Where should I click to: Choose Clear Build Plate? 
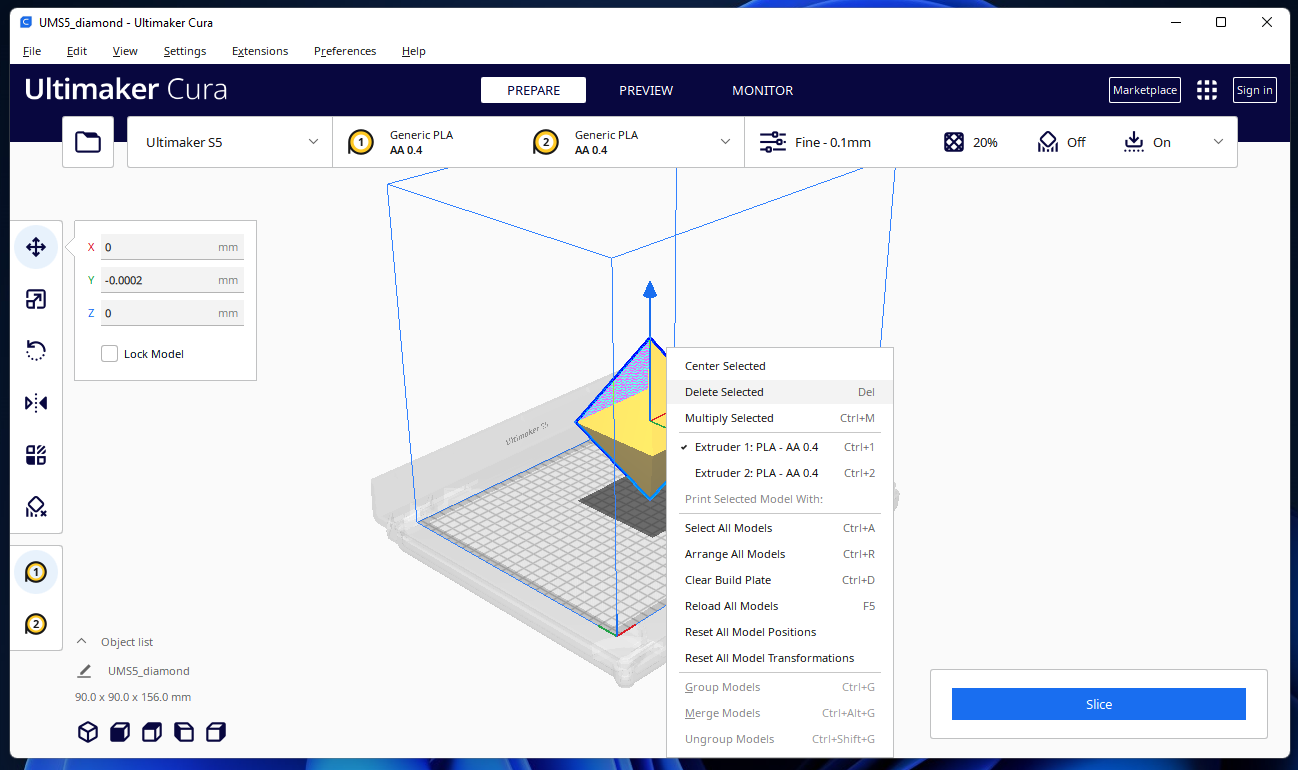[x=780, y=580]
